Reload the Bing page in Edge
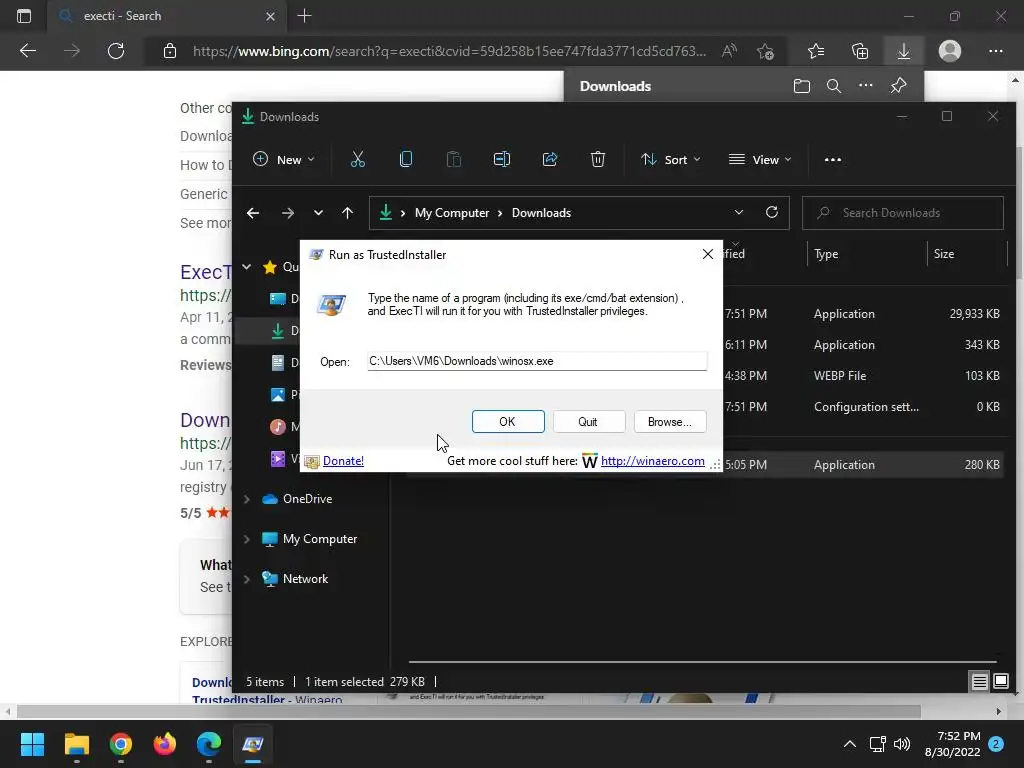1024x768 pixels. (116, 51)
